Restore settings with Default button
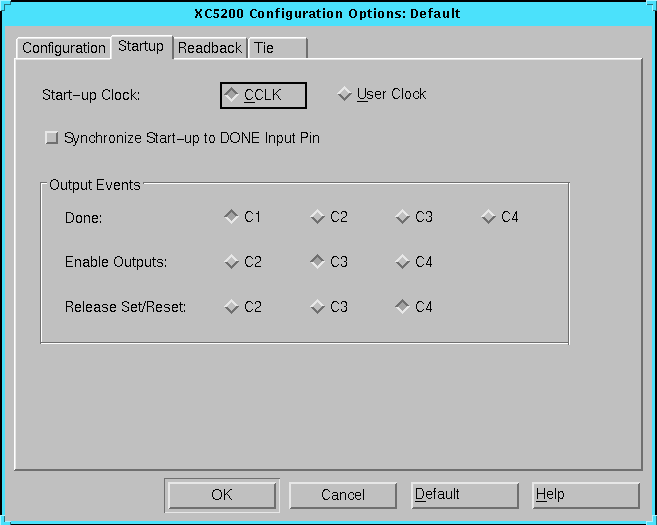657x525 pixels. point(465,495)
